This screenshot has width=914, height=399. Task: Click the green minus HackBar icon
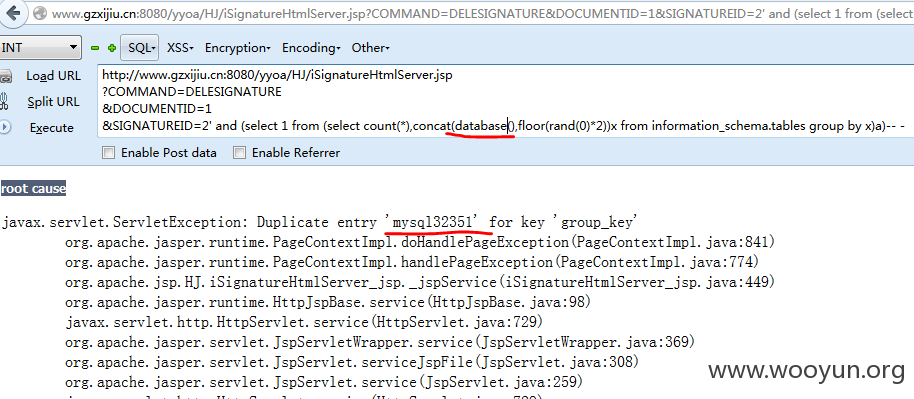tap(95, 48)
